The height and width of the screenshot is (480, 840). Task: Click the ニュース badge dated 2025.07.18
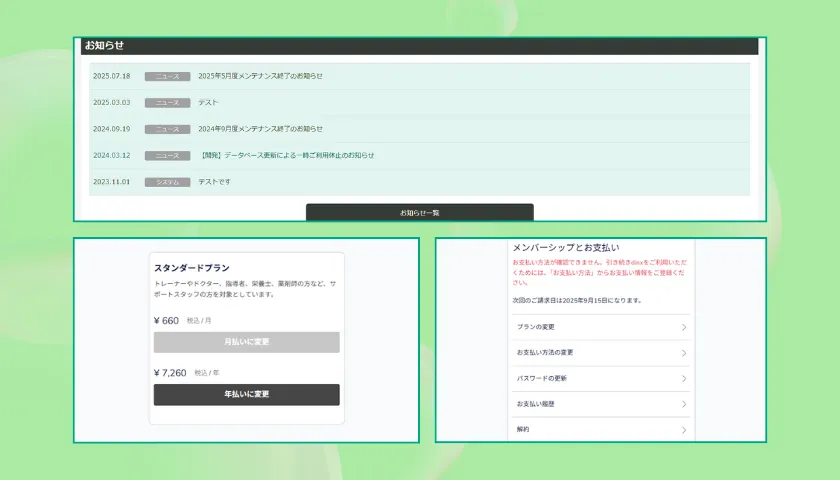[167, 76]
